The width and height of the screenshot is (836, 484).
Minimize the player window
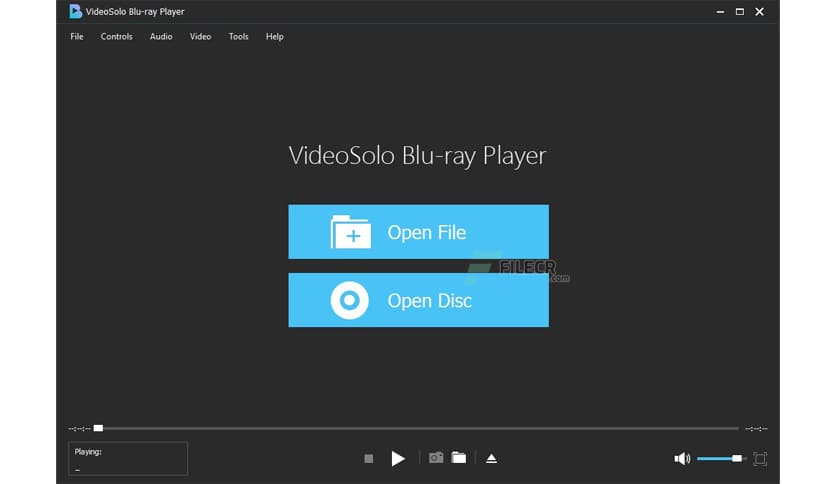pos(720,12)
